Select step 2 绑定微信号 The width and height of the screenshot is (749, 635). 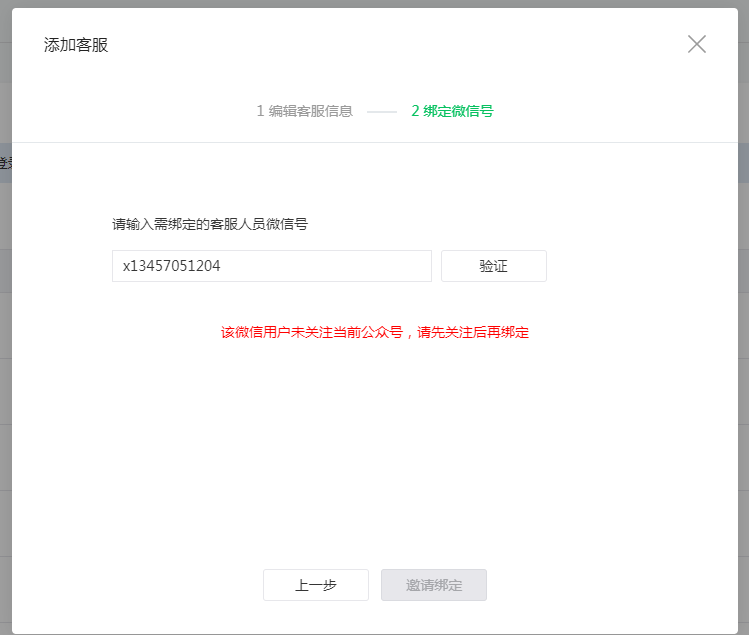(452, 111)
